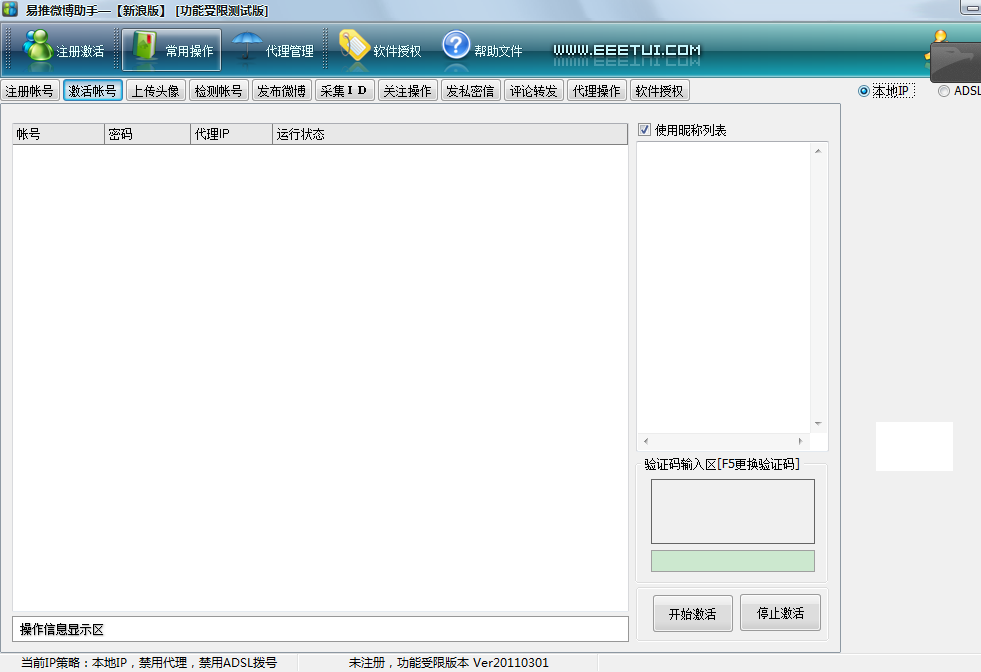
Task: Toggle the 使用昵称列表 nickname list checkbox
Action: [x=642, y=129]
